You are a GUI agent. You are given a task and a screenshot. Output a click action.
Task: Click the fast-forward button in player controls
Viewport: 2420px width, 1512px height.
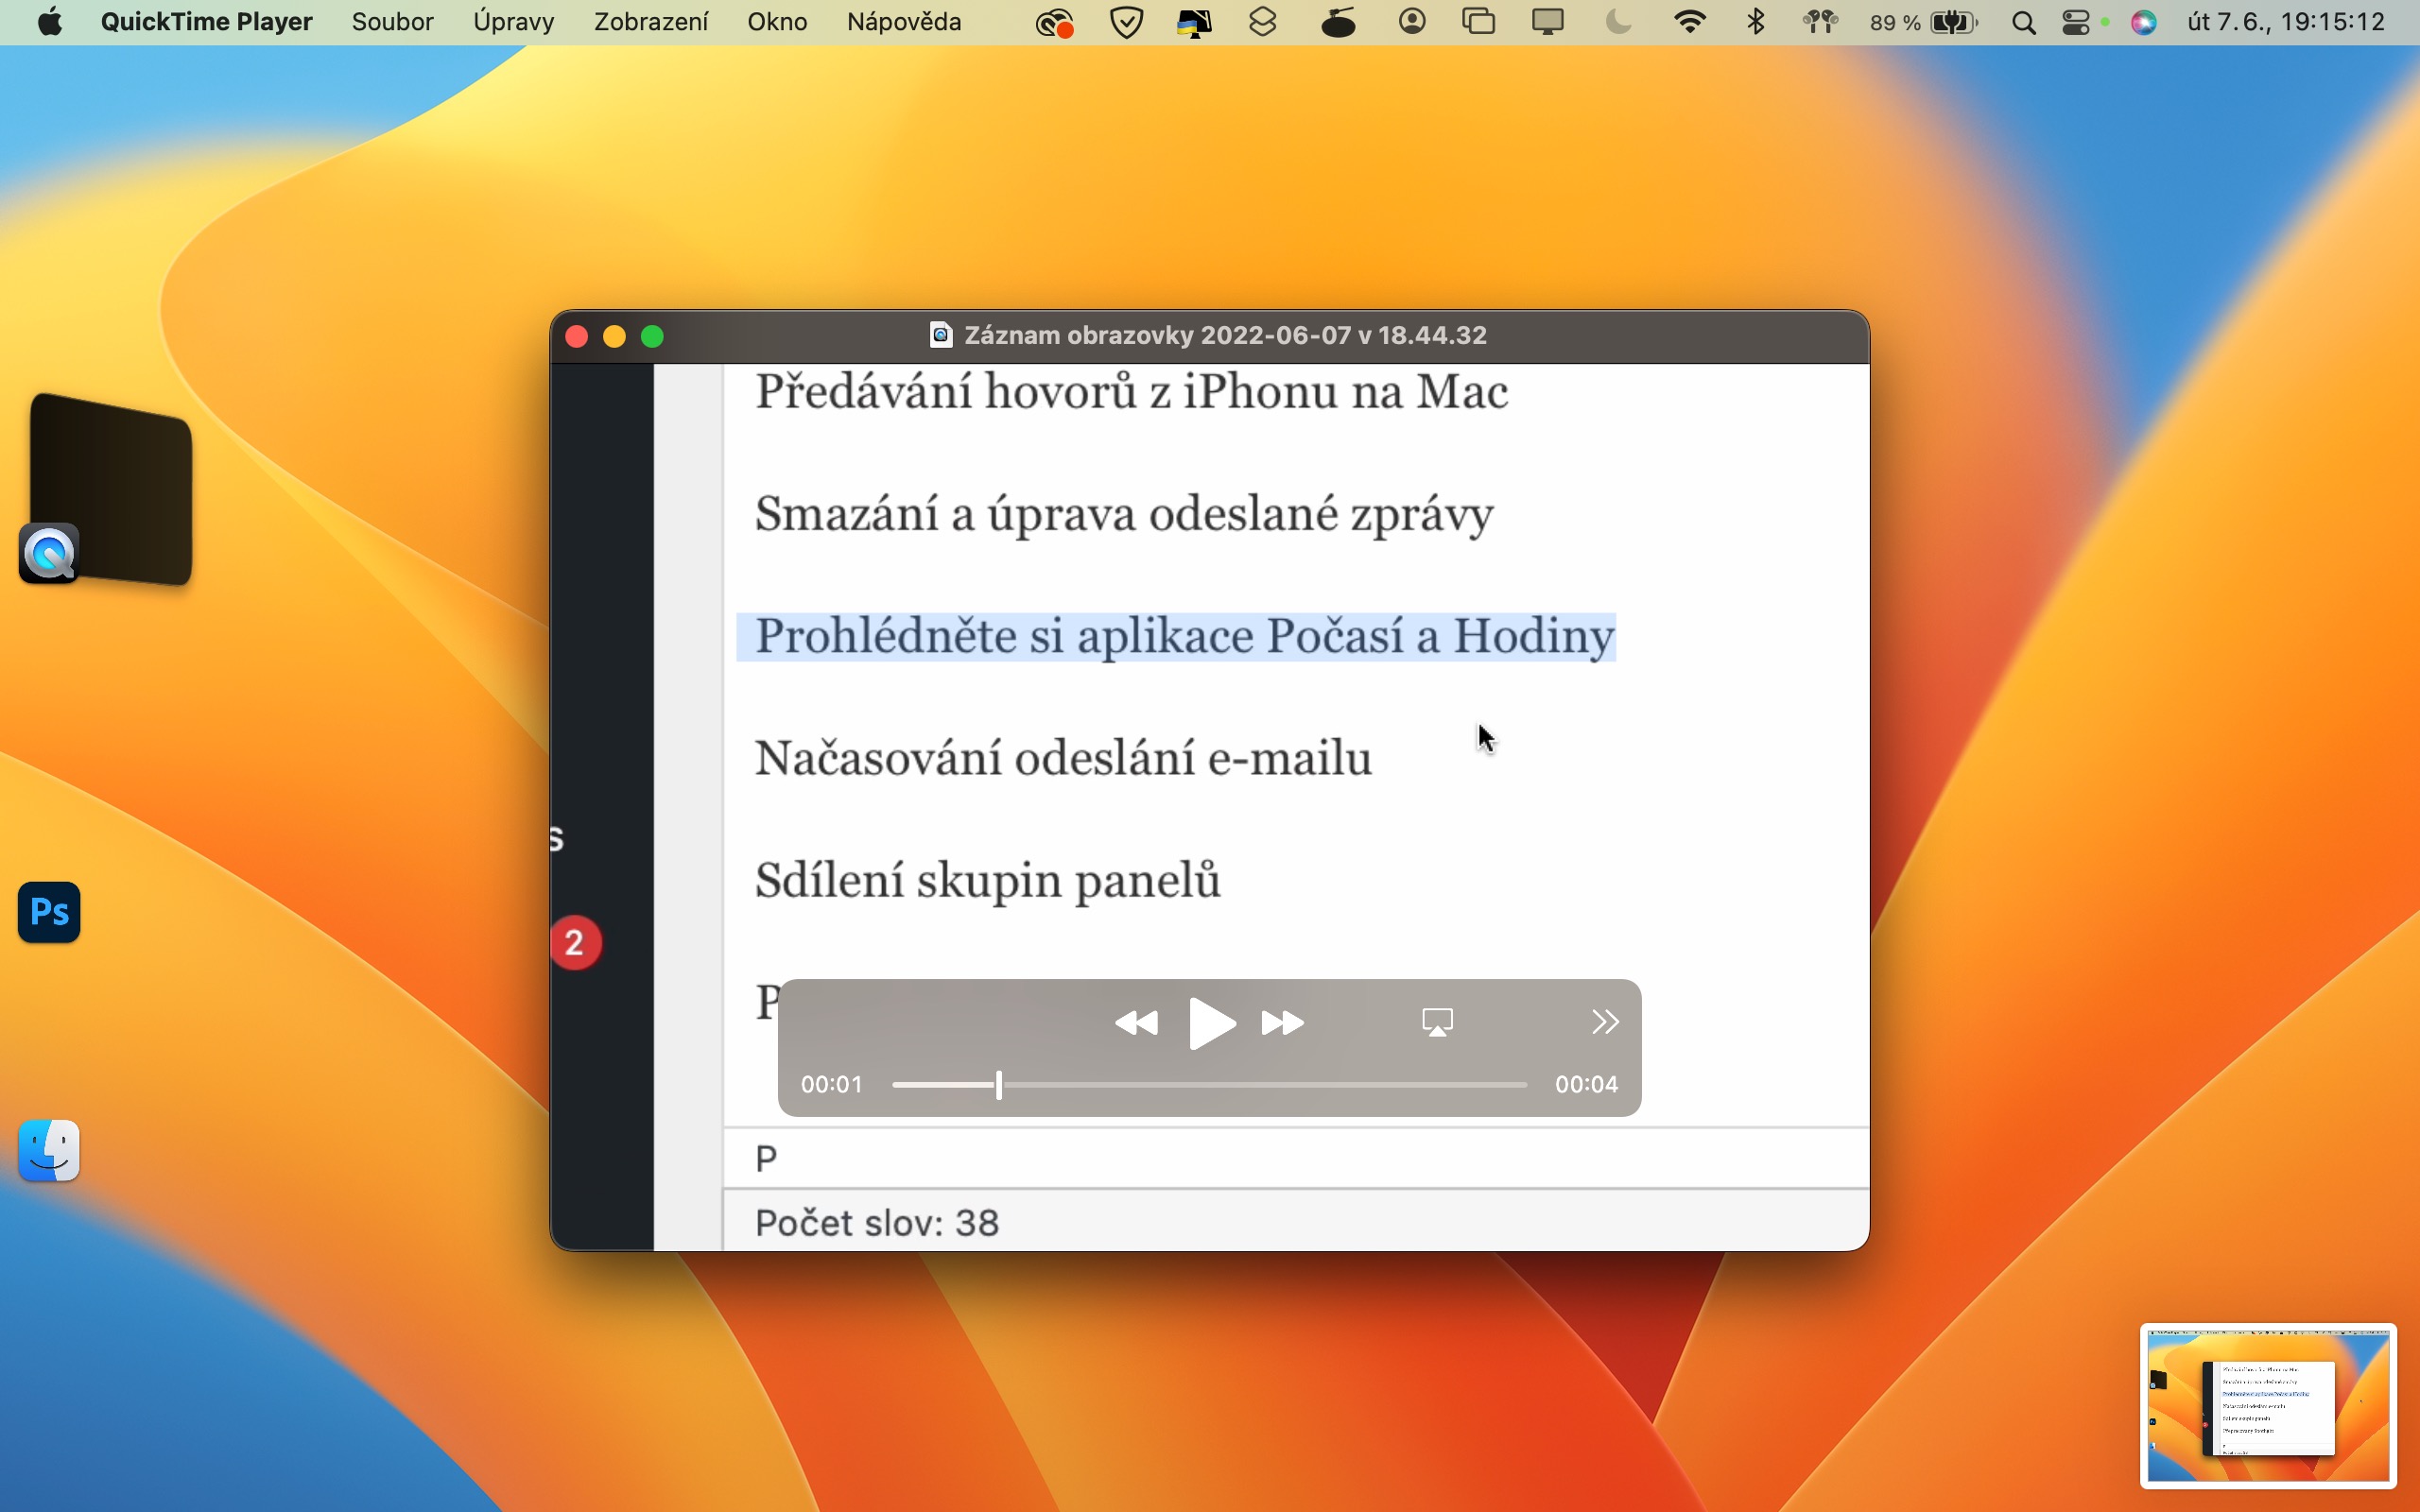pos(1282,1023)
